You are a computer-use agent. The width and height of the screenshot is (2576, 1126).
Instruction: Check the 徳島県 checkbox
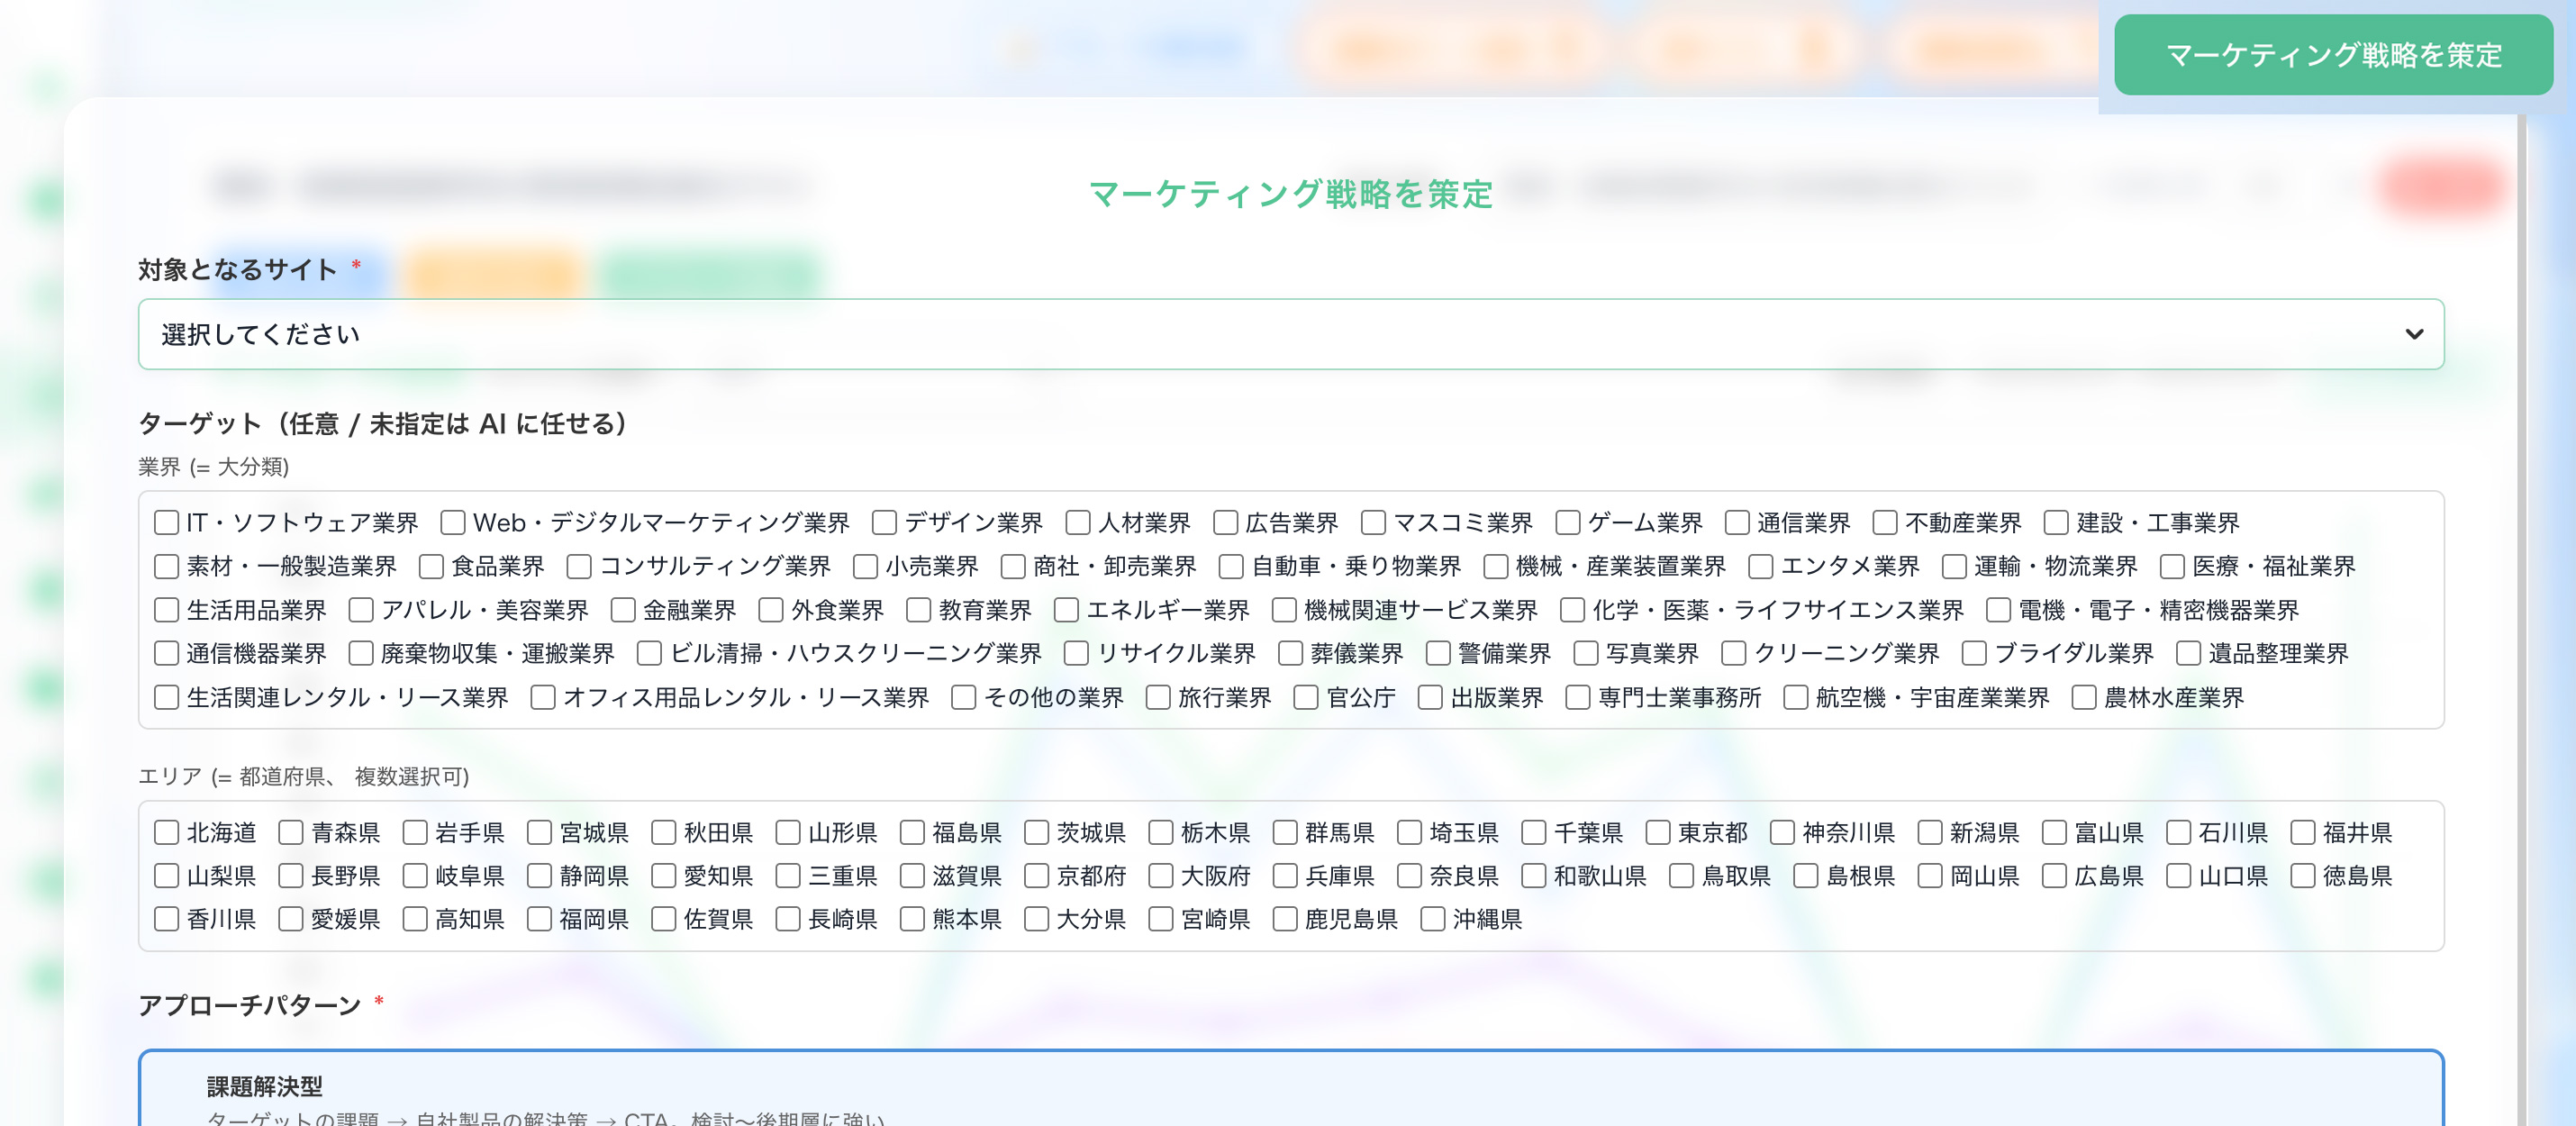click(x=2303, y=876)
